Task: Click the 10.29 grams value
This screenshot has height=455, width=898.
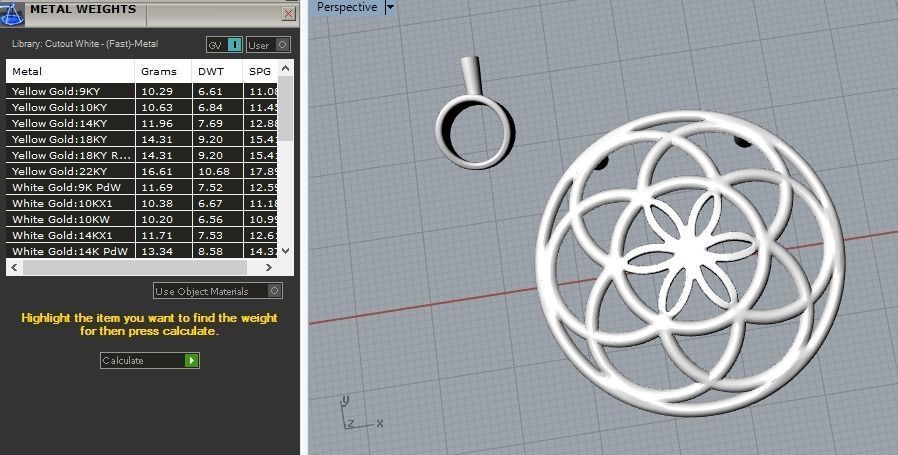Action: (156, 91)
